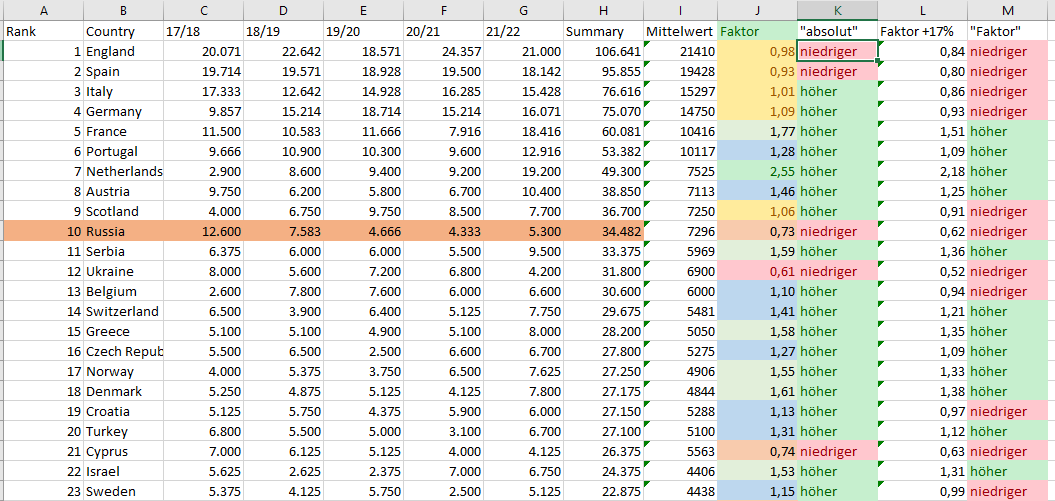The width and height of the screenshot is (1055, 501).
Task: Click the Faktor +17% header cell
Action: click(922, 32)
